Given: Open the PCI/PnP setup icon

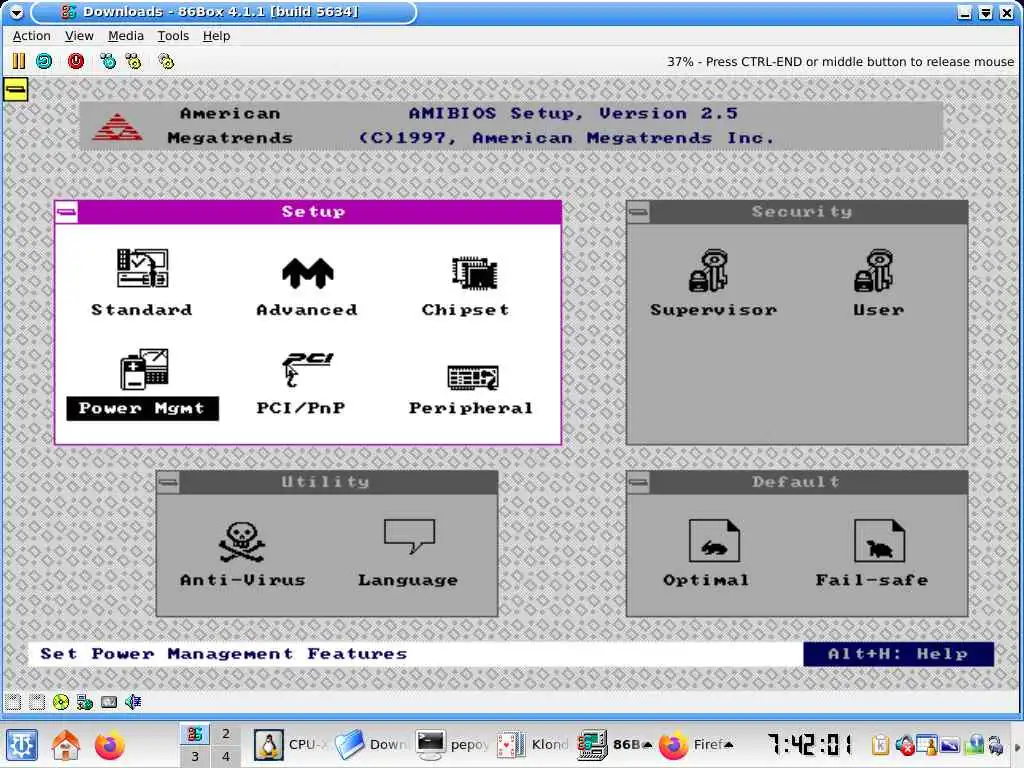Looking at the screenshot, I should 307,369.
